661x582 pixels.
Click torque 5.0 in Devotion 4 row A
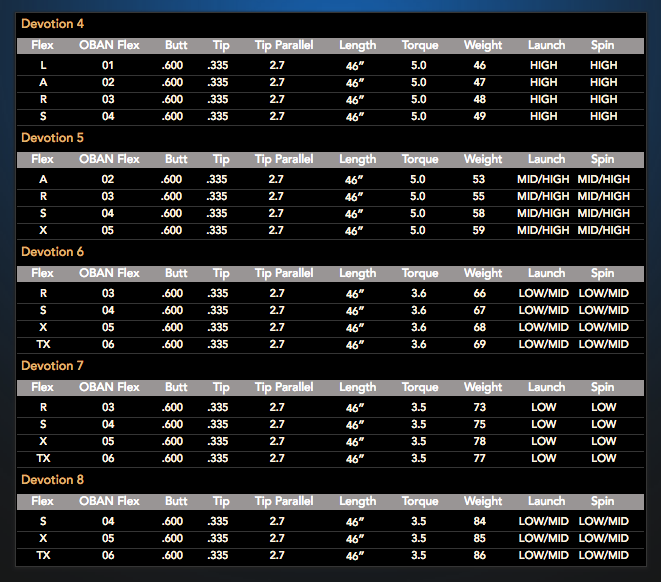pos(419,82)
